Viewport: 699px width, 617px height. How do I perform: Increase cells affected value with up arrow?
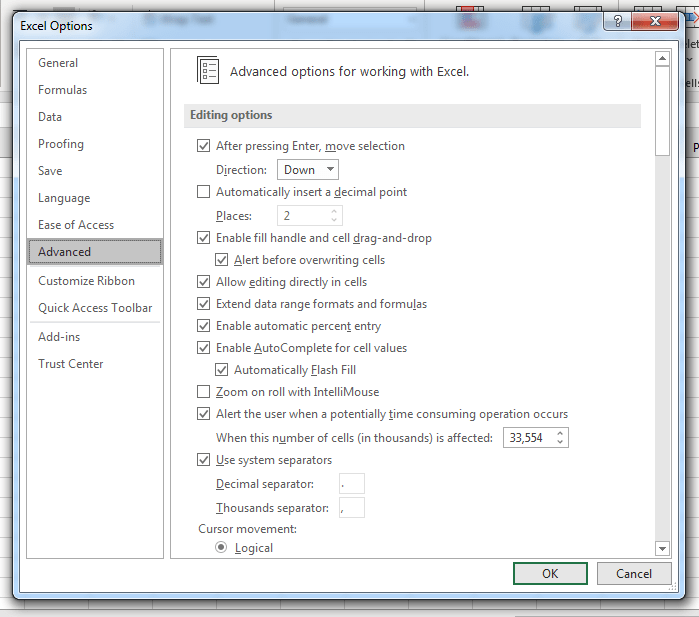click(560, 433)
